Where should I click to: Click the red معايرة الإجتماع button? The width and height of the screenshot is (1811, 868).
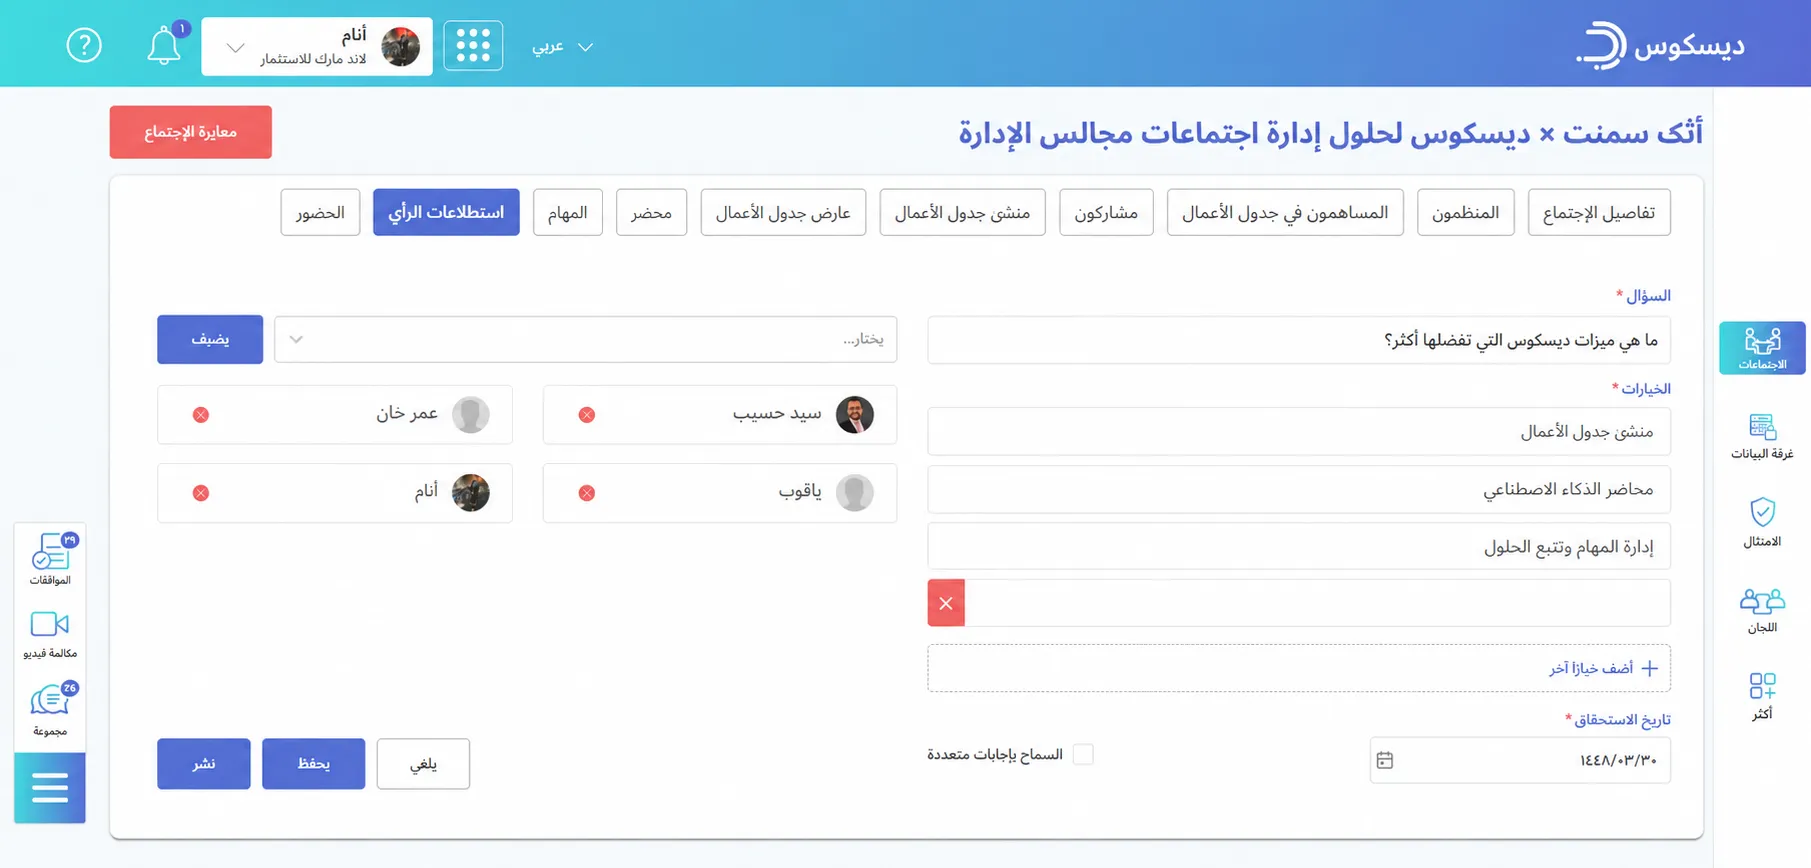click(191, 132)
